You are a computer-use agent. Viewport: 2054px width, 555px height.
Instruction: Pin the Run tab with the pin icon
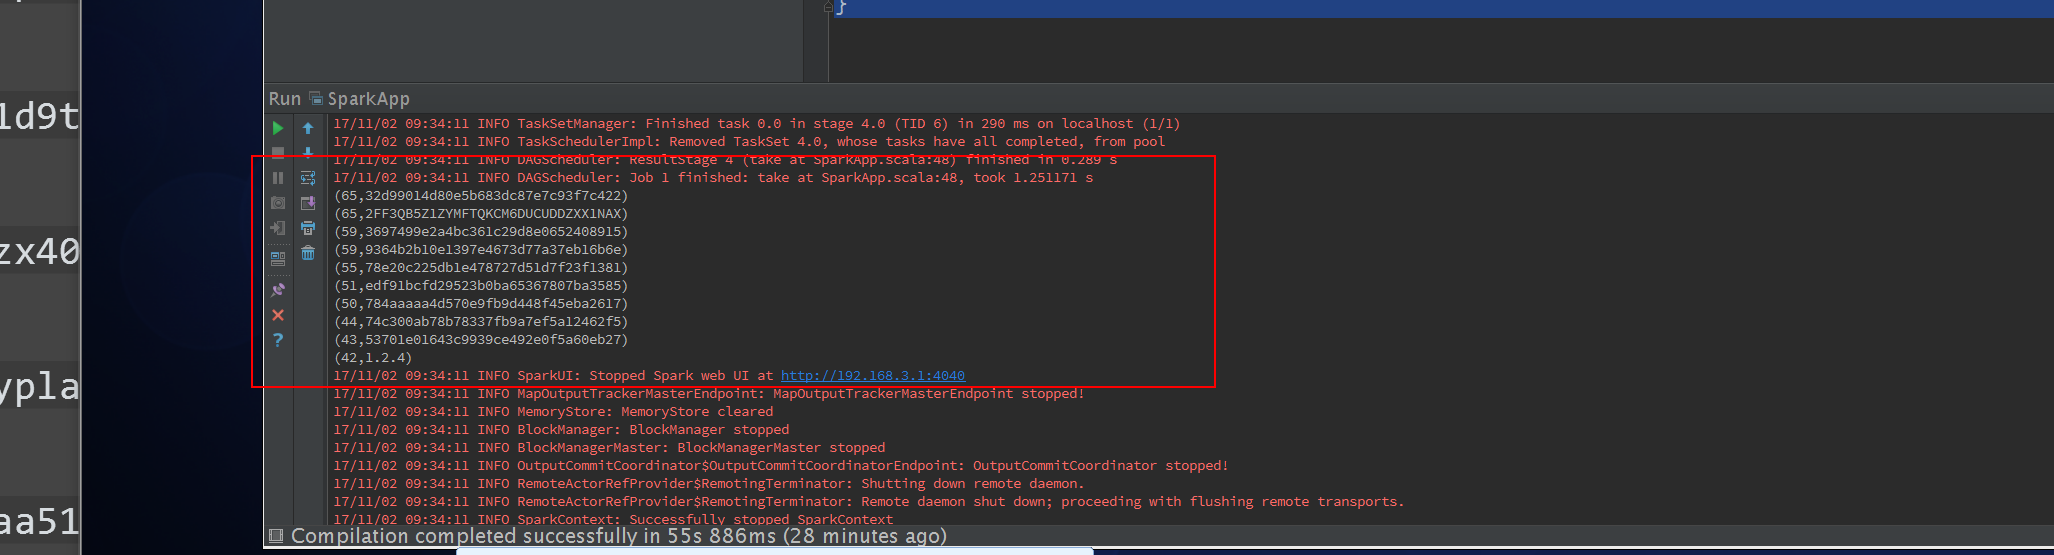point(278,290)
